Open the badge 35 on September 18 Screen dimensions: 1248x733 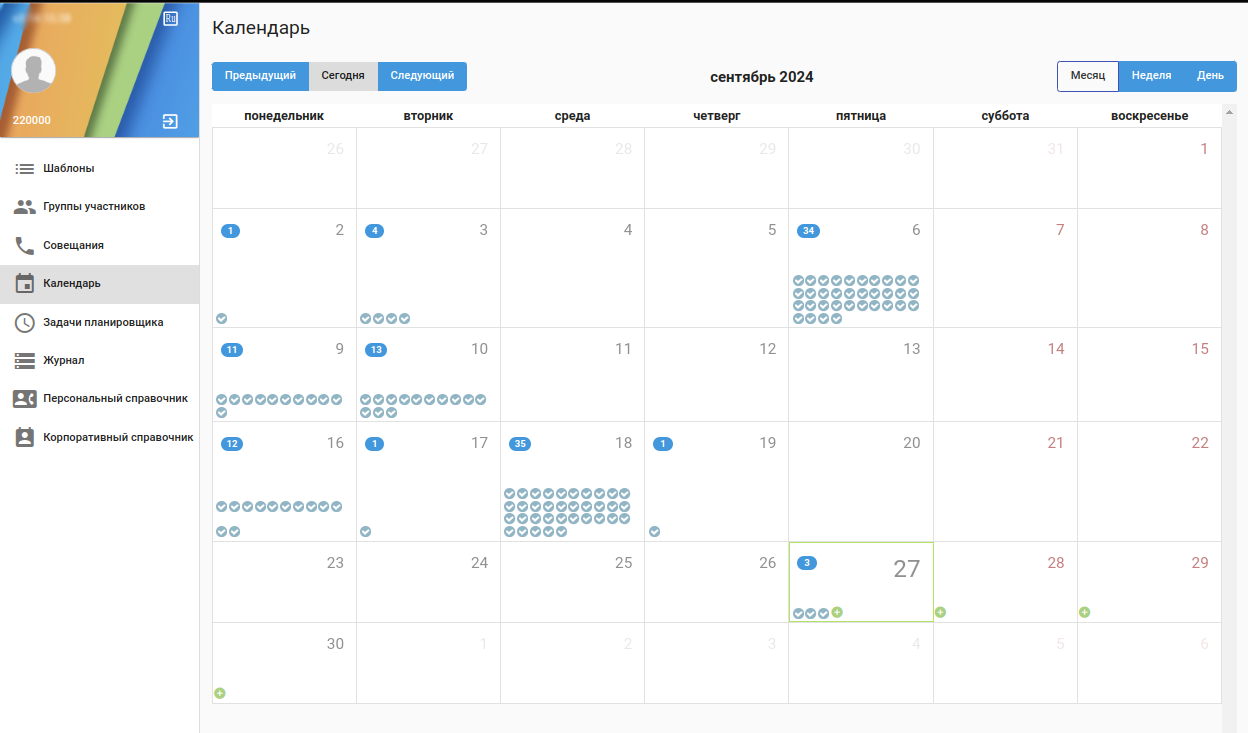(x=520, y=444)
